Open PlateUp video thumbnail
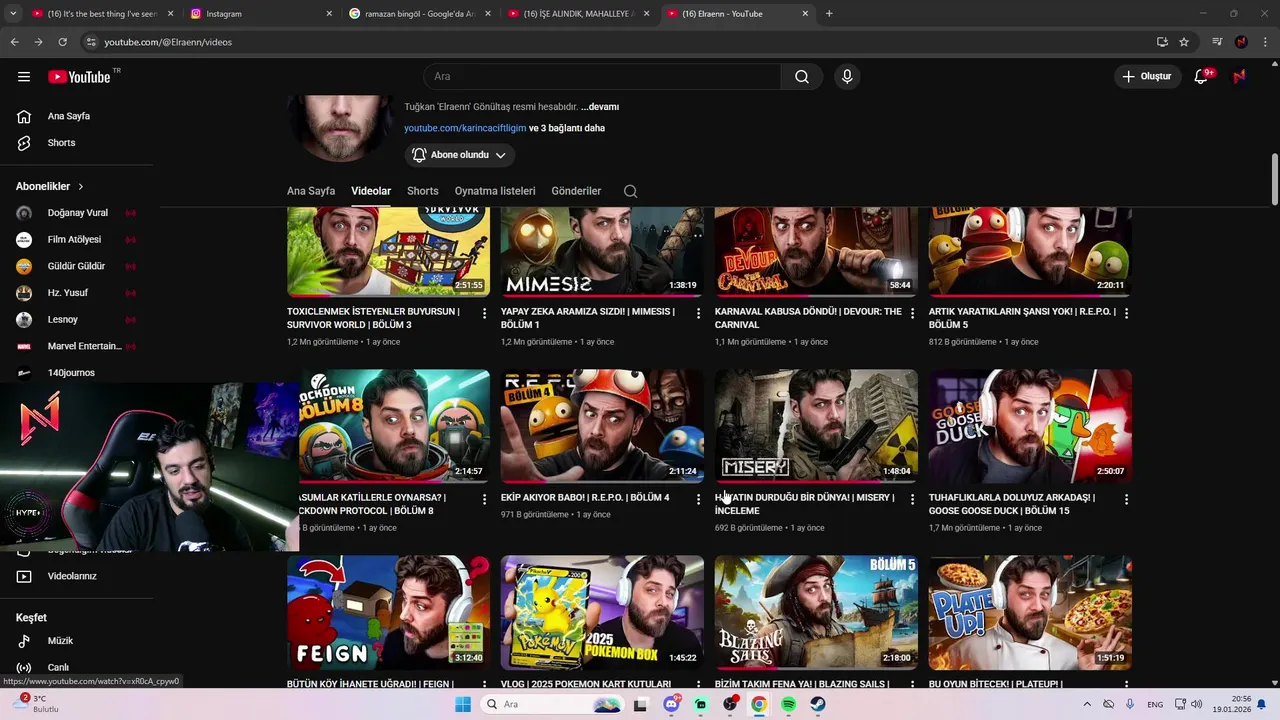 tap(1030, 613)
